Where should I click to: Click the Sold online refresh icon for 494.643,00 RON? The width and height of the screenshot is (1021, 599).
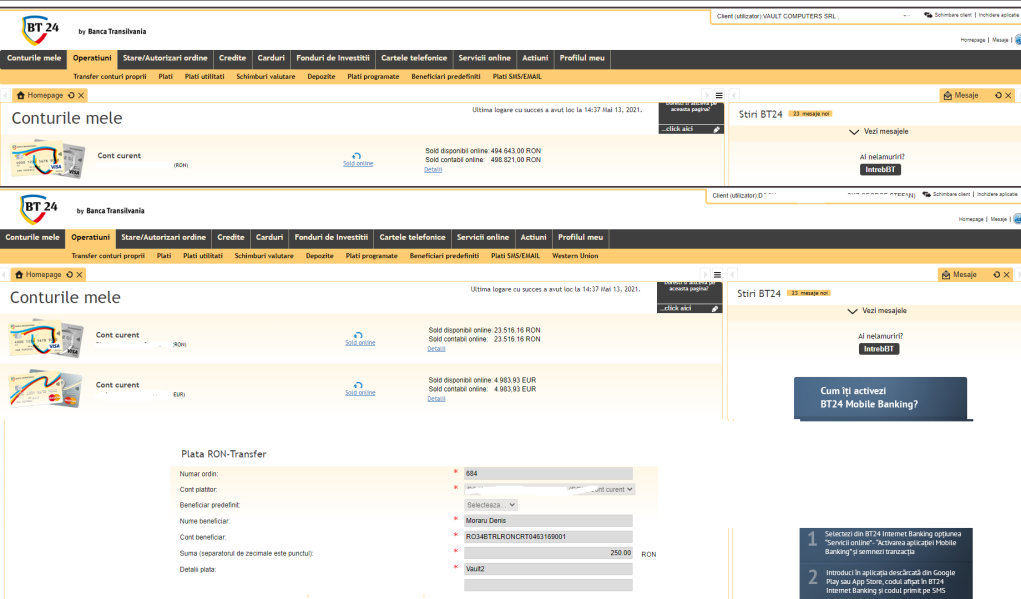tap(357, 156)
